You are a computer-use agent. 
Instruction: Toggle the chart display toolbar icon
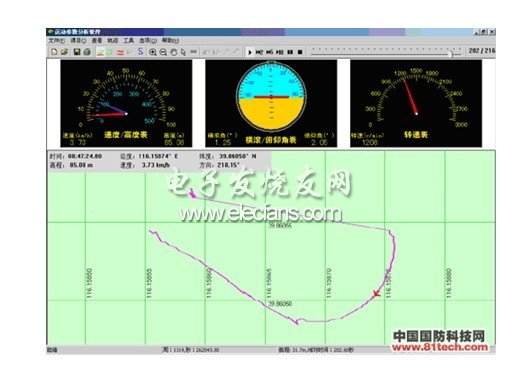100,52
